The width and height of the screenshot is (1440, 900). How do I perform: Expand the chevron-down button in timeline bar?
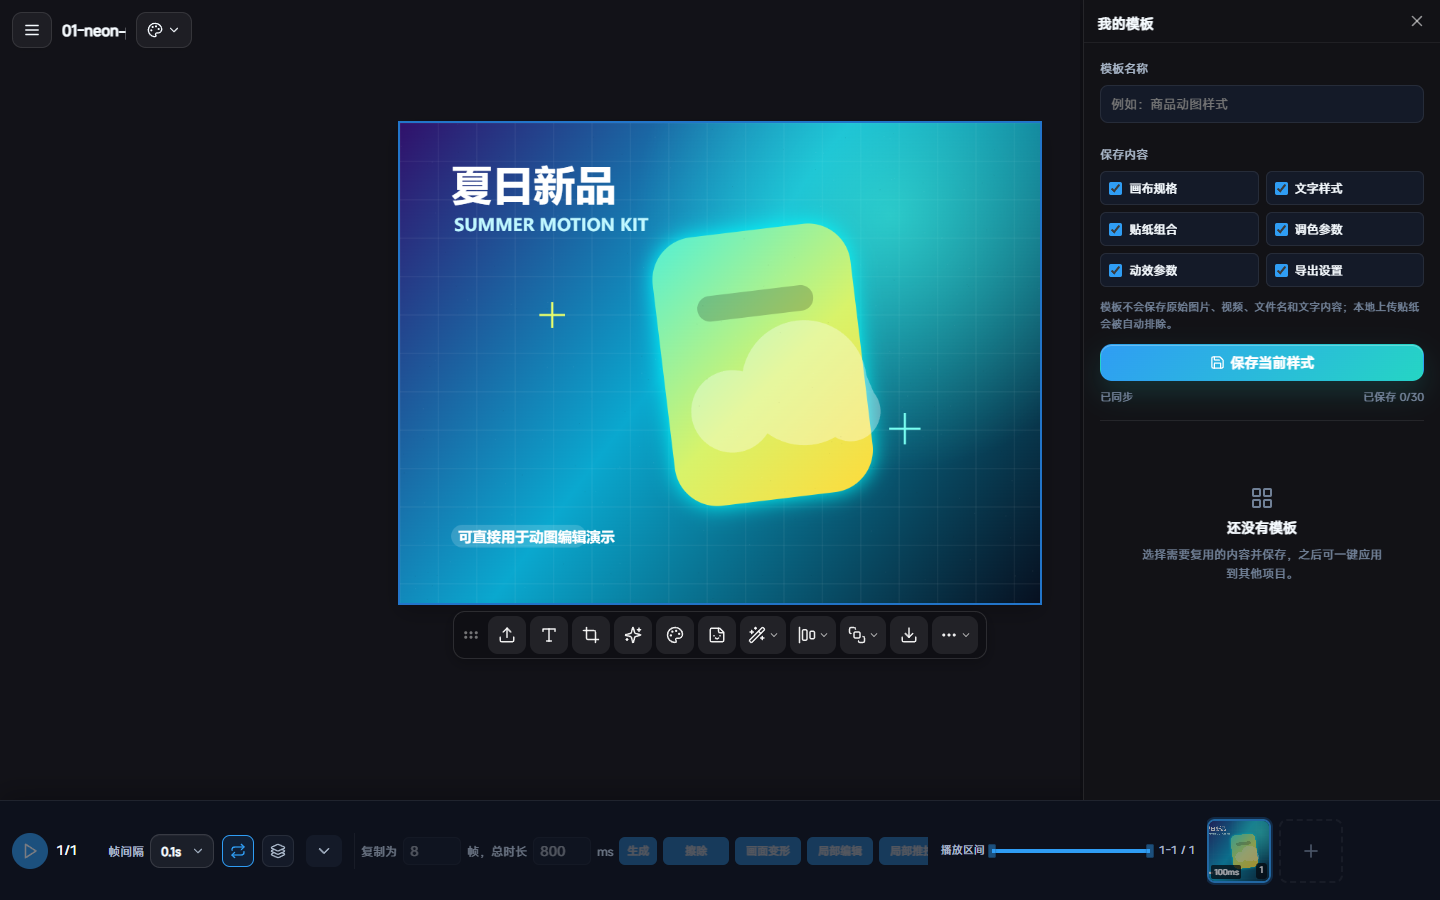point(324,851)
